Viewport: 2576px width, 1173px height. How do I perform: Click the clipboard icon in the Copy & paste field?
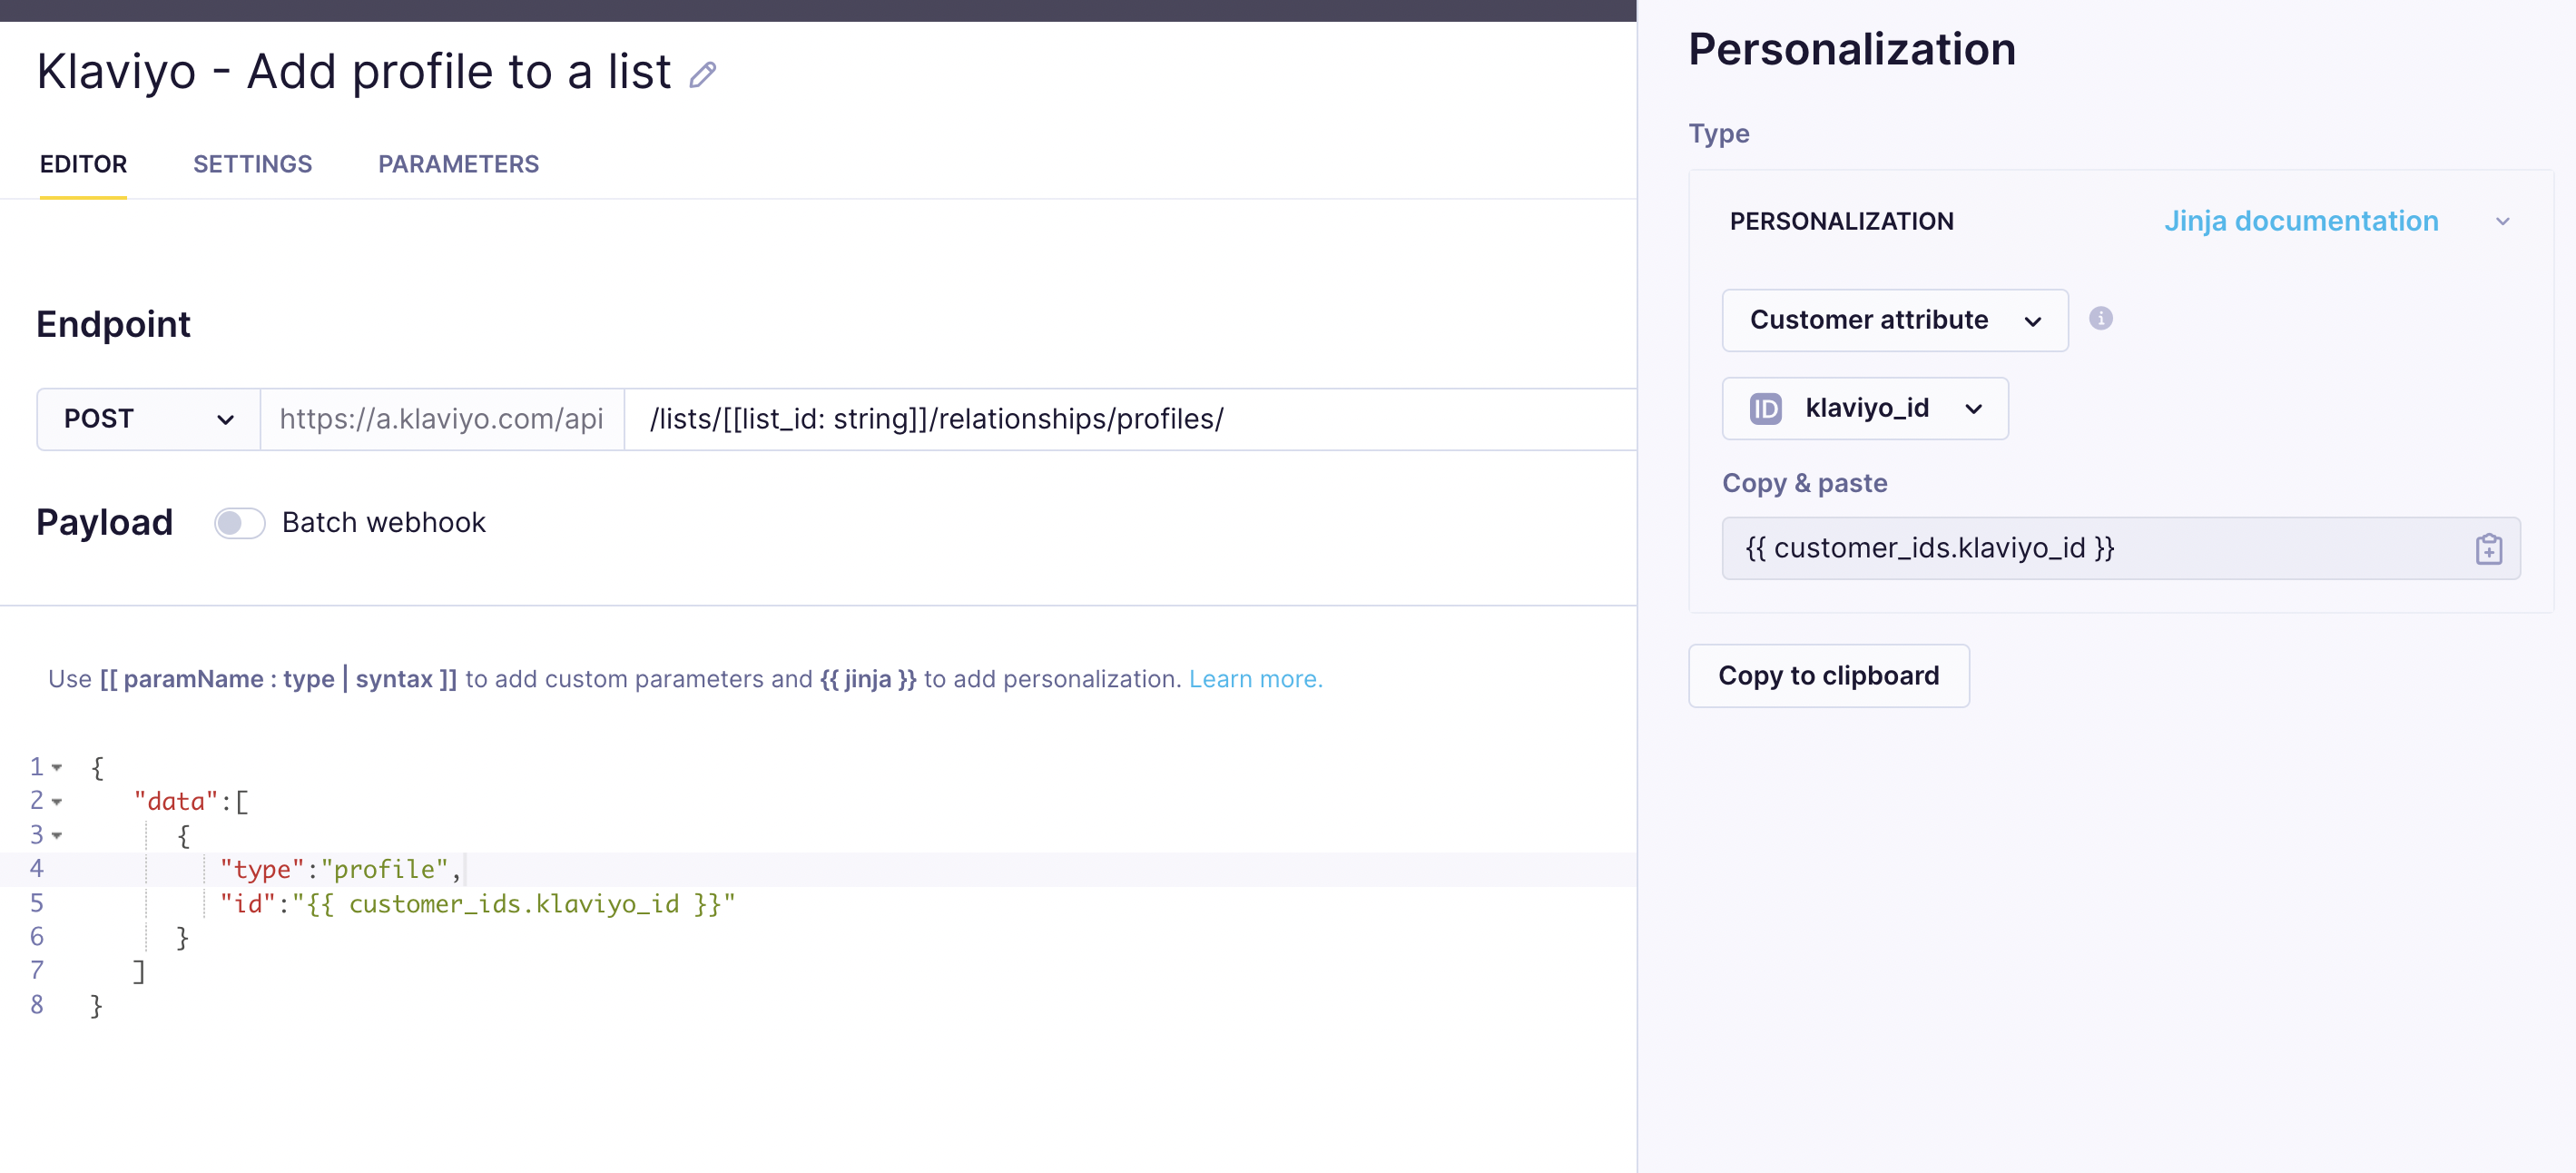2488,549
